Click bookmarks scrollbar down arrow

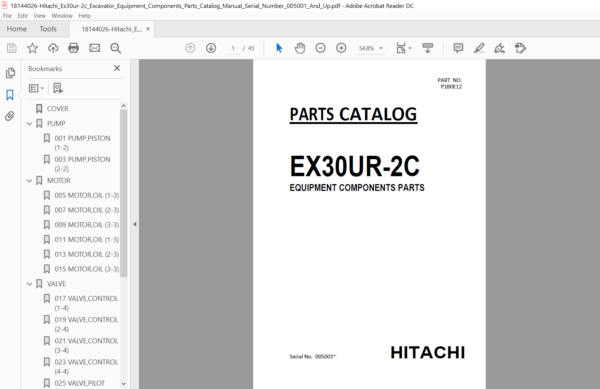tap(123, 383)
